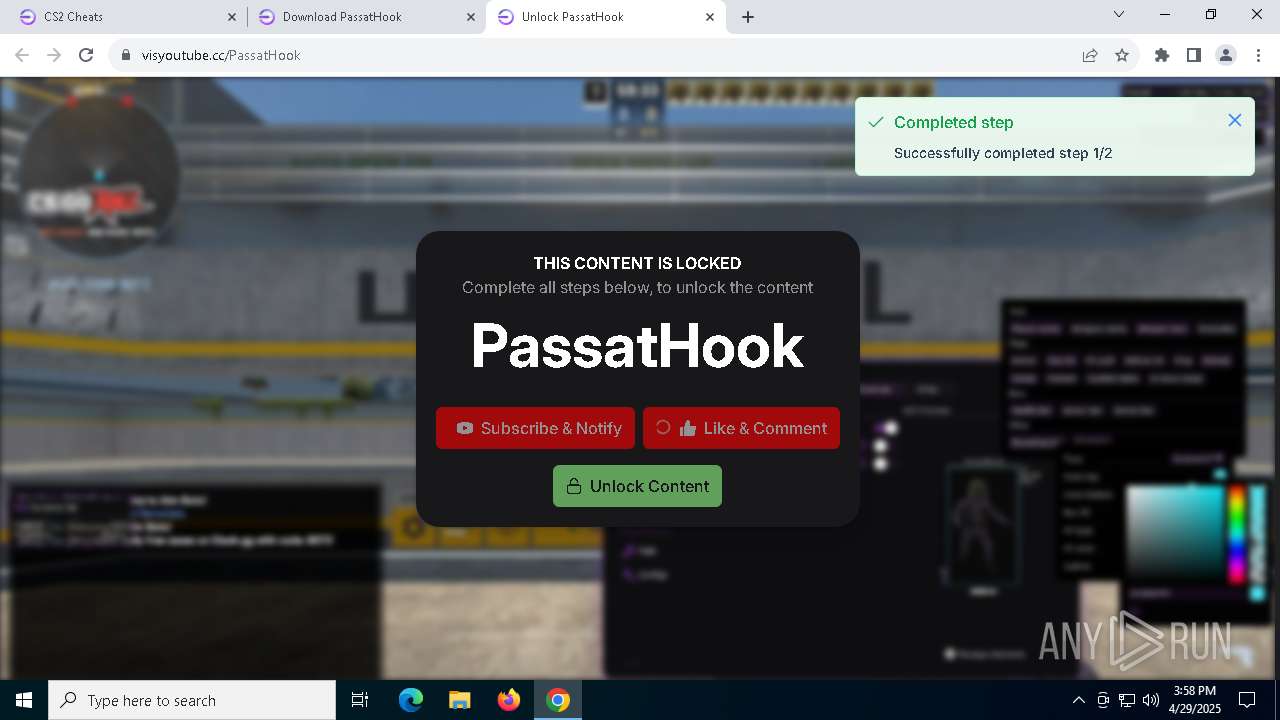Click the Chrome taskbar icon
The height and width of the screenshot is (720, 1280).
click(x=558, y=700)
